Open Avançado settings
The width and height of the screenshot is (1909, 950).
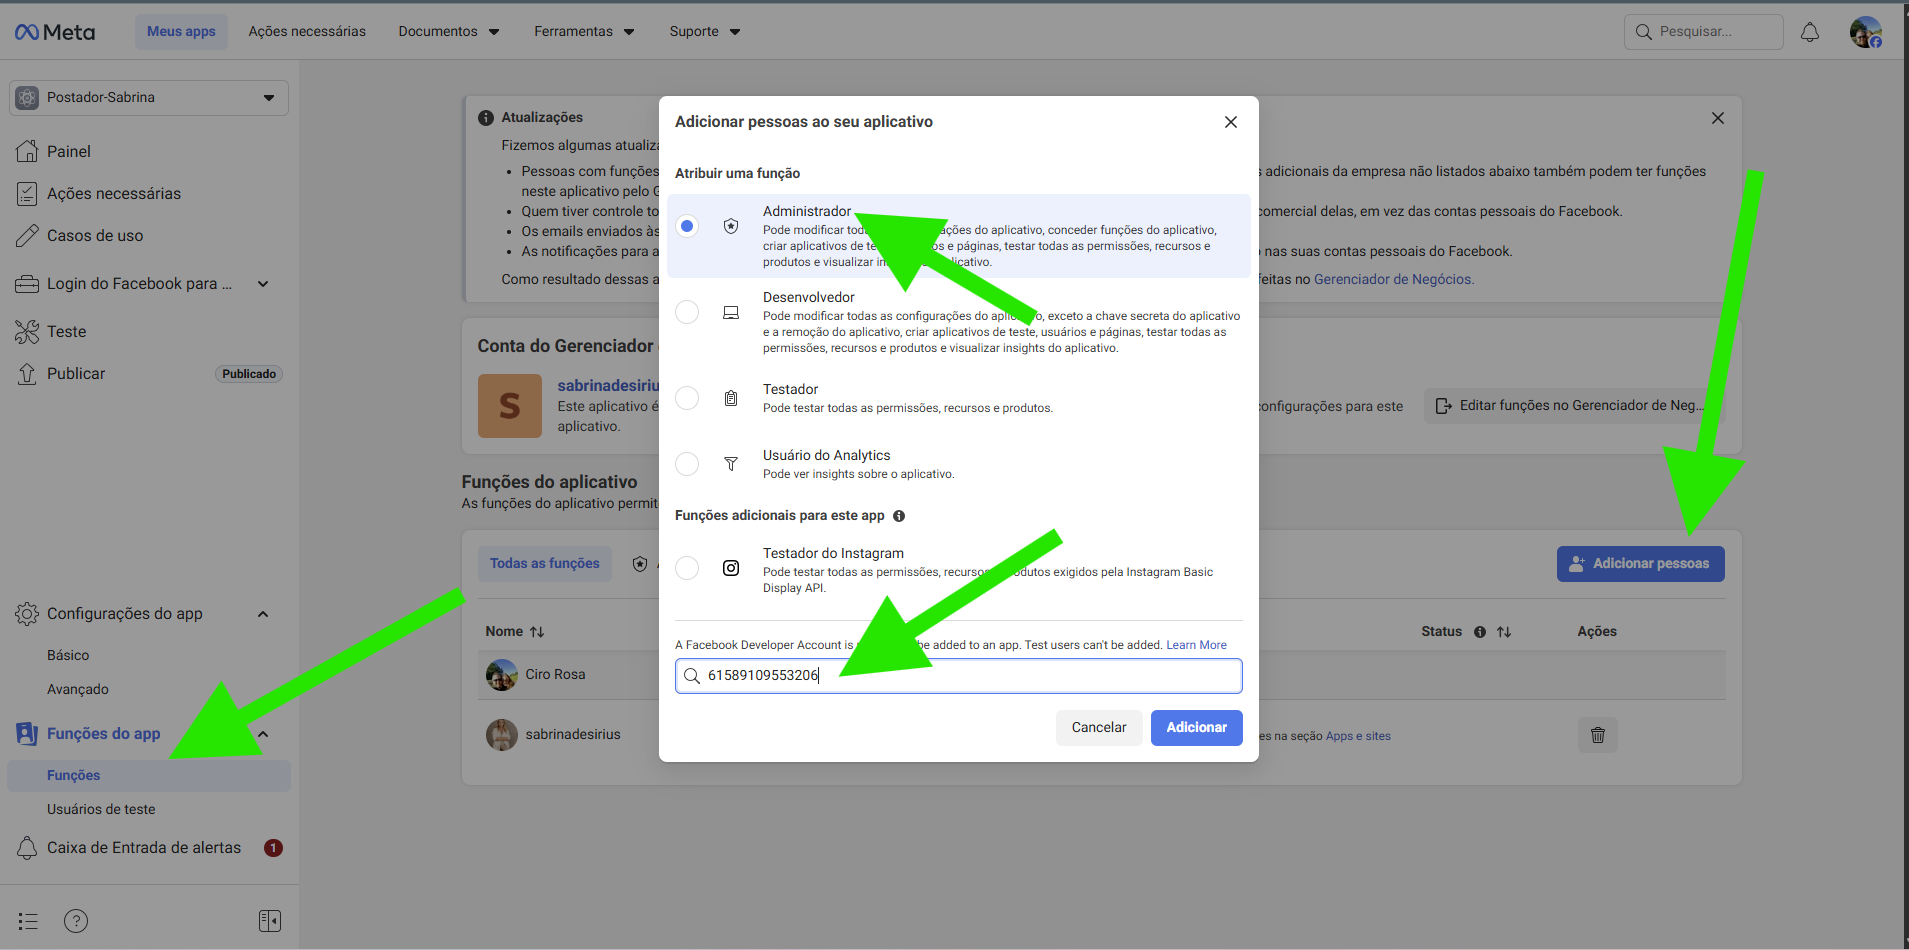(78, 689)
